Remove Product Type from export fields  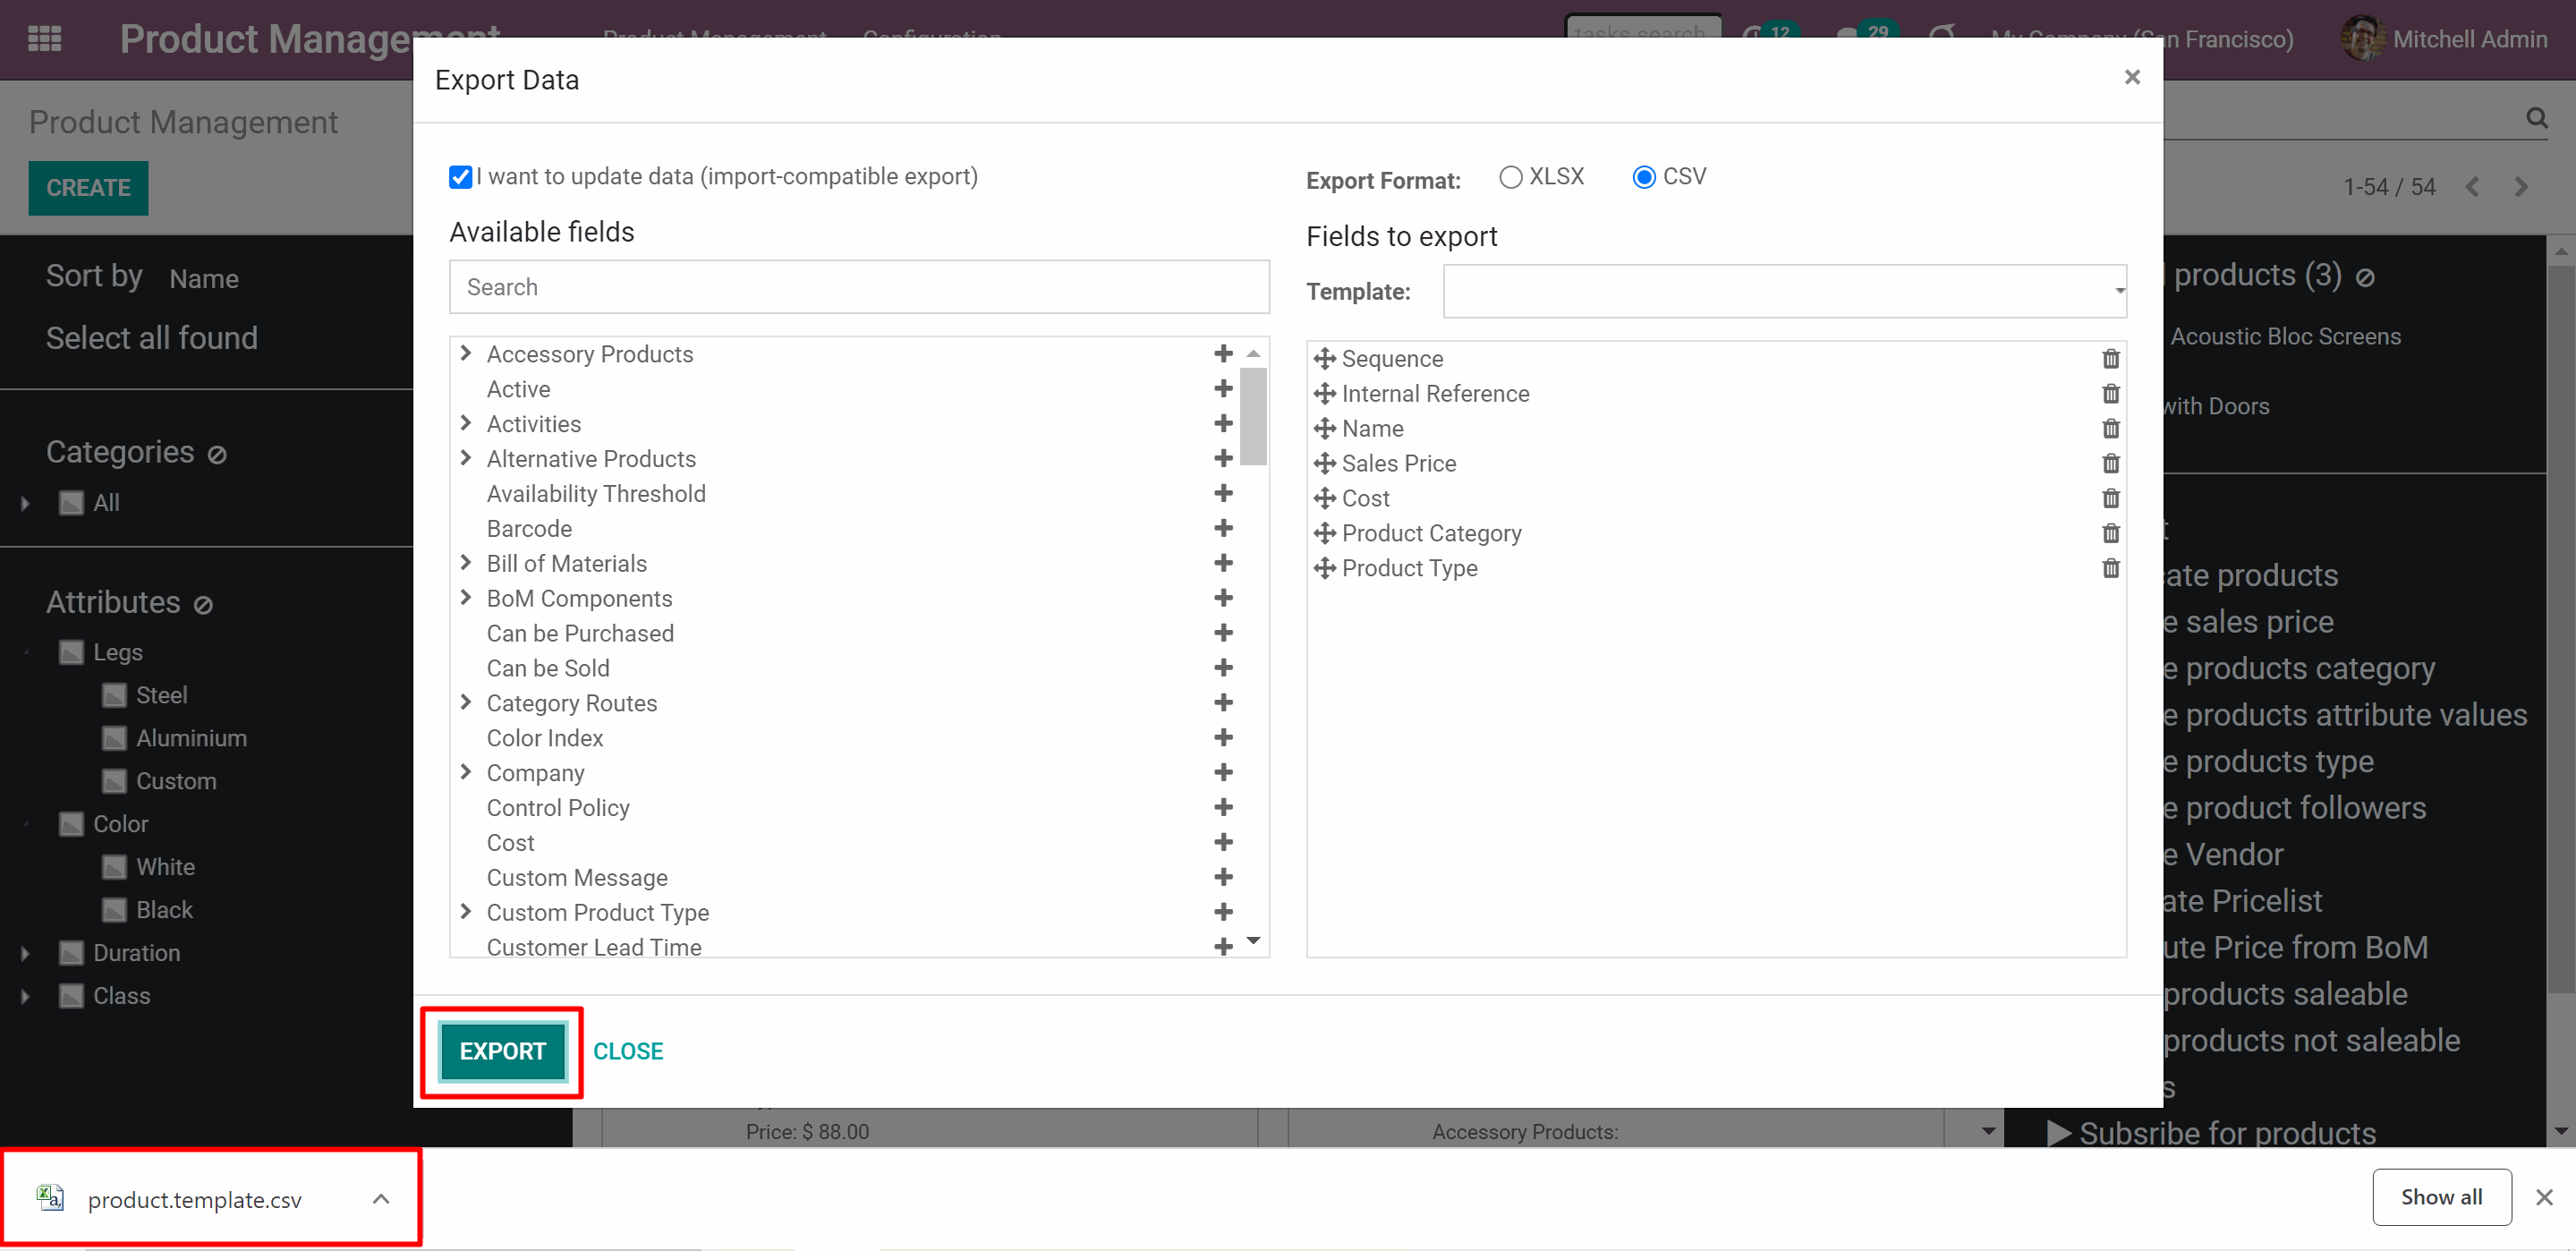[2111, 568]
